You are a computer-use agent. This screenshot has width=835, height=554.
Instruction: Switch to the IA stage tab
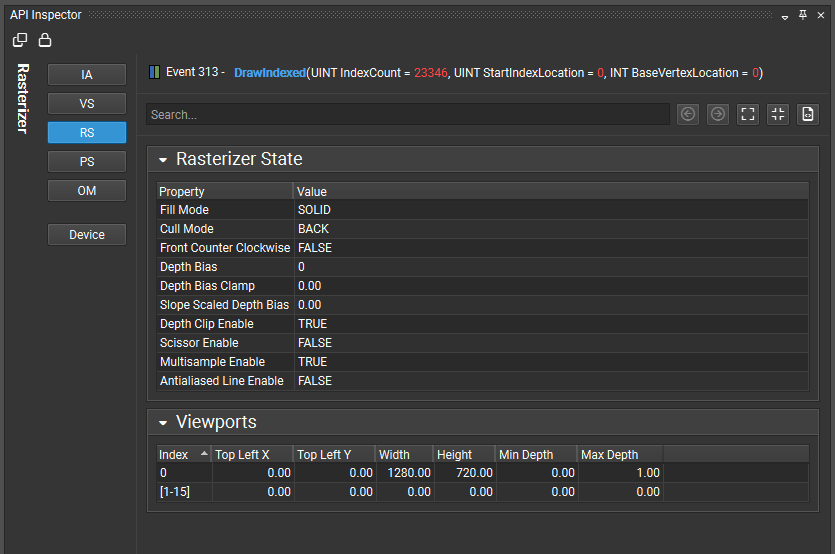tap(87, 75)
